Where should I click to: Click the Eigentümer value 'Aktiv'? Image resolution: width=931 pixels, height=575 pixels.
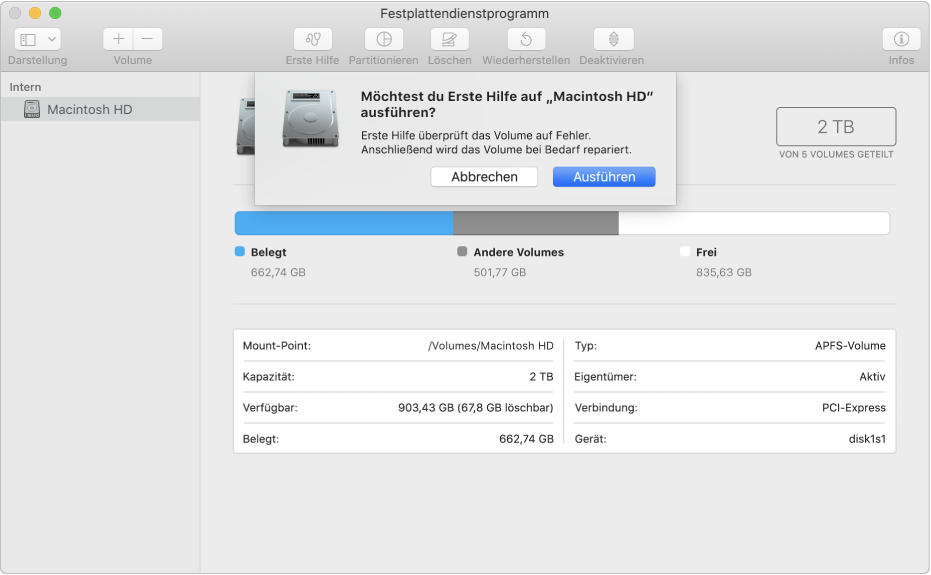click(872, 377)
